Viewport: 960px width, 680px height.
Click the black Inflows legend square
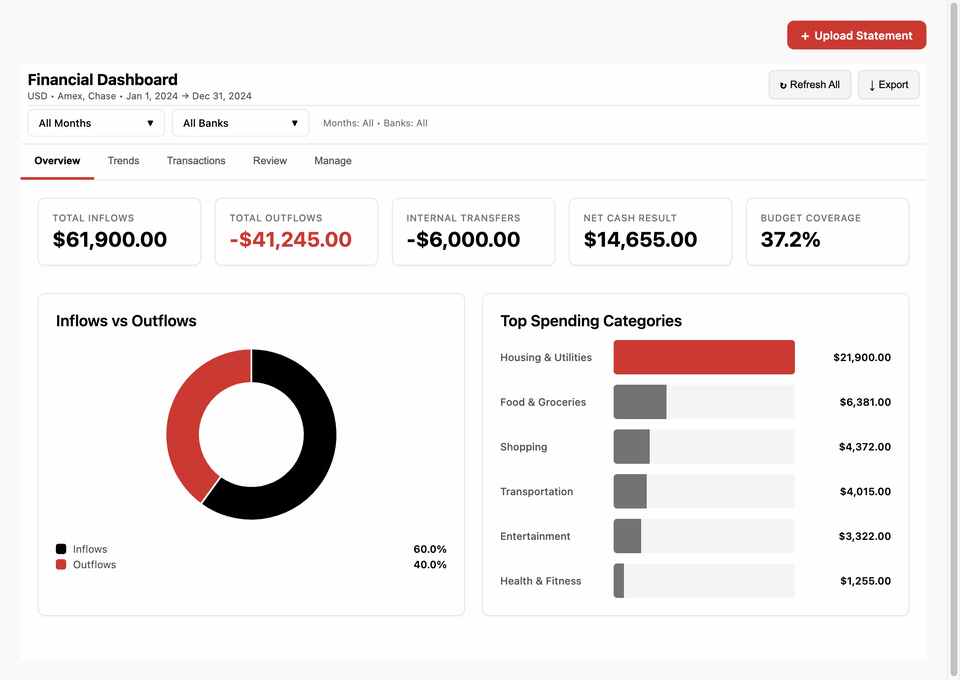[x=61, y=548]
